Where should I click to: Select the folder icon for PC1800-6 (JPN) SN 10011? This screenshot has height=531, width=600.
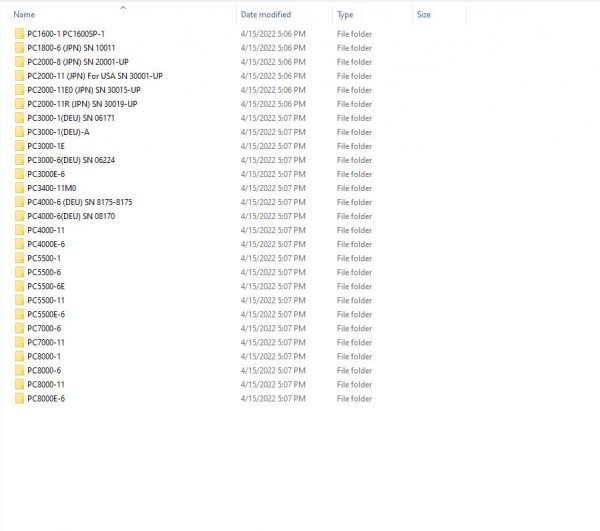click(20, 48)
